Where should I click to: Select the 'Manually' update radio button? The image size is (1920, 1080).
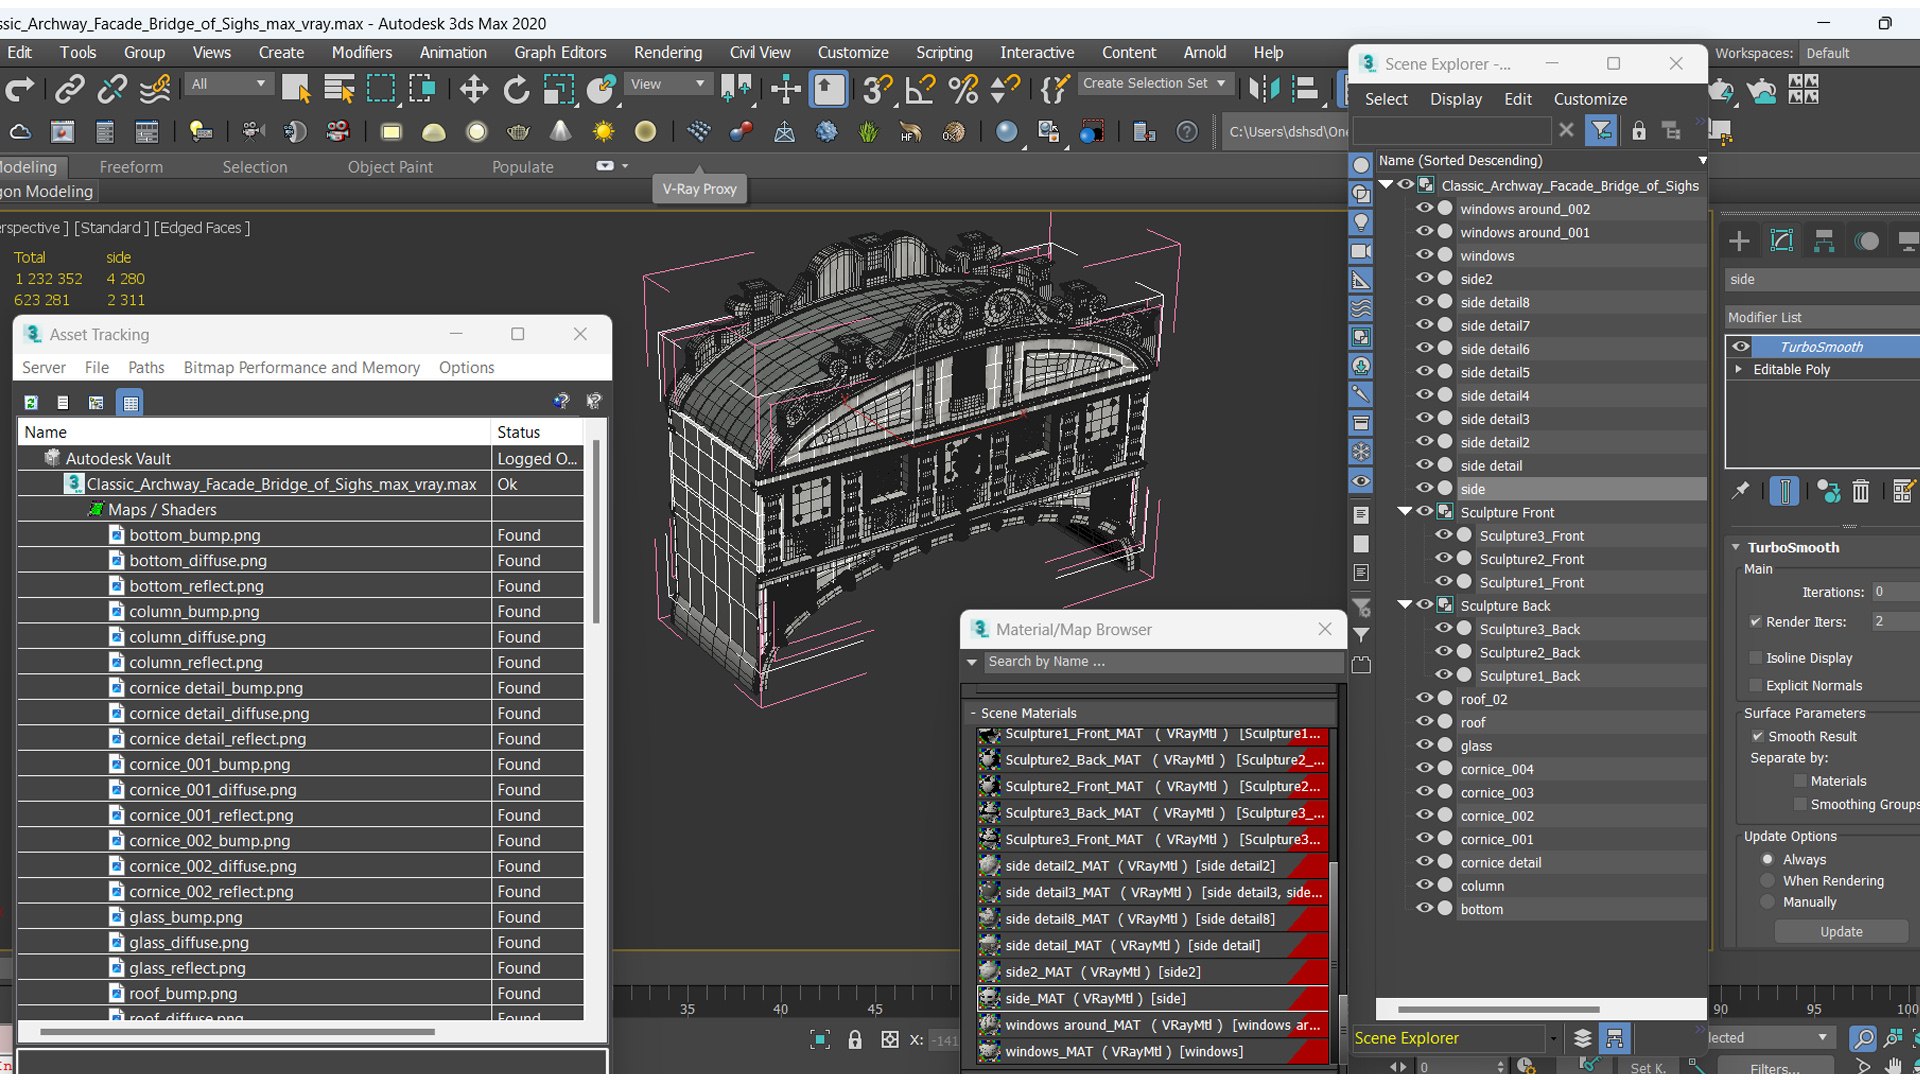(1768, 902)
